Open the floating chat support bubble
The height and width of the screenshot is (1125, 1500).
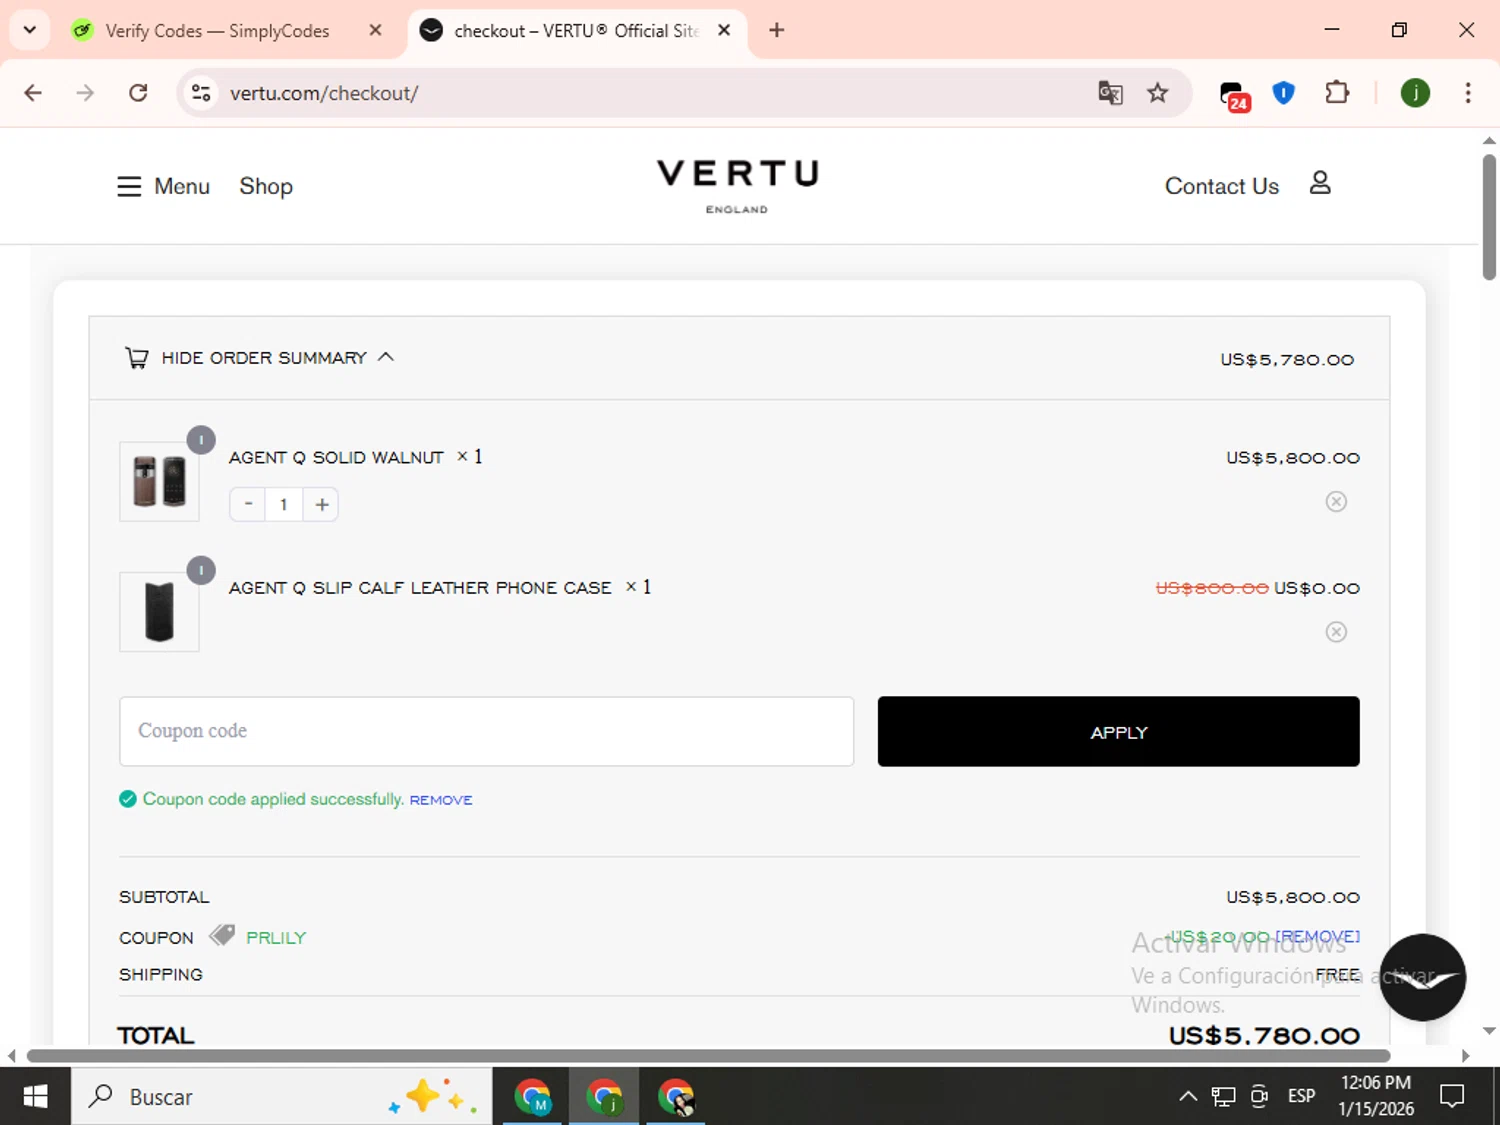pos(1422,977)
